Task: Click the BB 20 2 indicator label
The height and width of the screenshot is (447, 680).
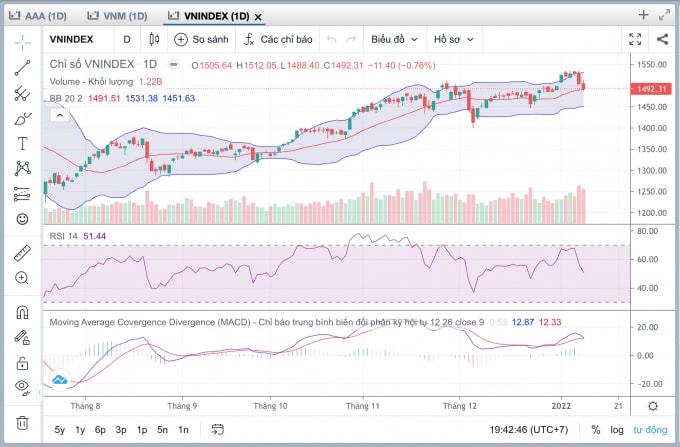Action: click(x=65, y=98)
